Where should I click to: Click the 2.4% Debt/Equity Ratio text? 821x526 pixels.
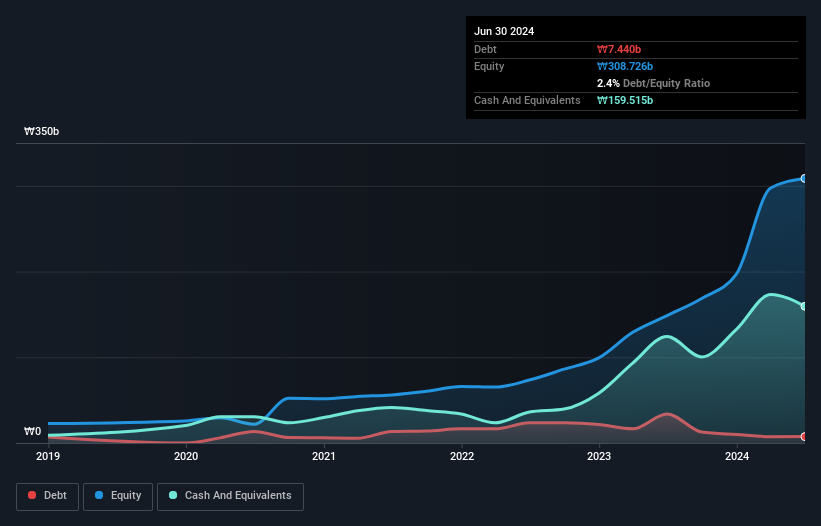tap(653, 83)
